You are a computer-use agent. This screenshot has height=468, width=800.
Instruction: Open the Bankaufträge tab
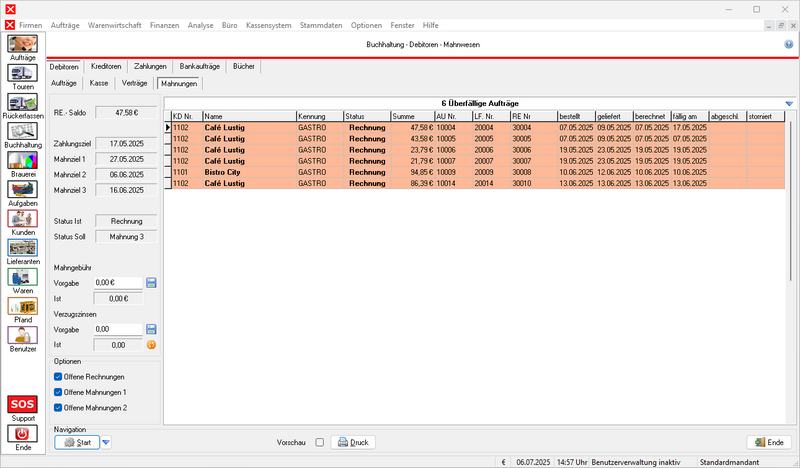click(200, 66)
